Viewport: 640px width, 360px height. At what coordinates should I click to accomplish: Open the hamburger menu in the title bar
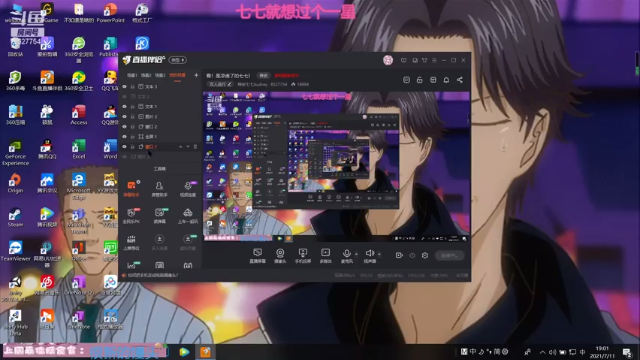tap(434, 60)
